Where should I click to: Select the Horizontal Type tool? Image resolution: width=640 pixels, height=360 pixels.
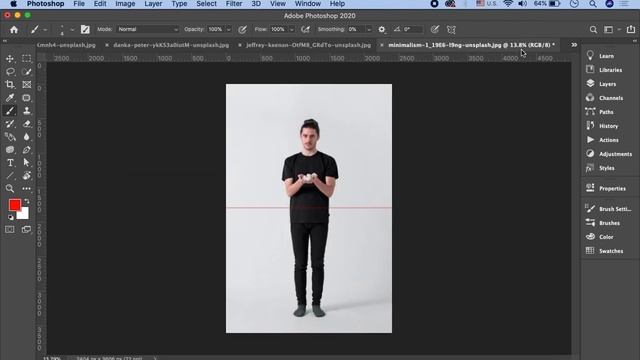(10, 163)
